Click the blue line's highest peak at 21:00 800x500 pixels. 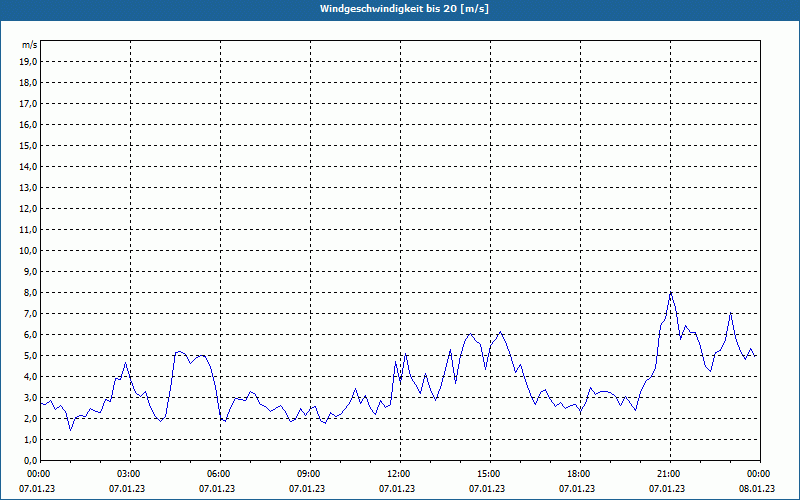pyautogui.click(x=670, y=292)
